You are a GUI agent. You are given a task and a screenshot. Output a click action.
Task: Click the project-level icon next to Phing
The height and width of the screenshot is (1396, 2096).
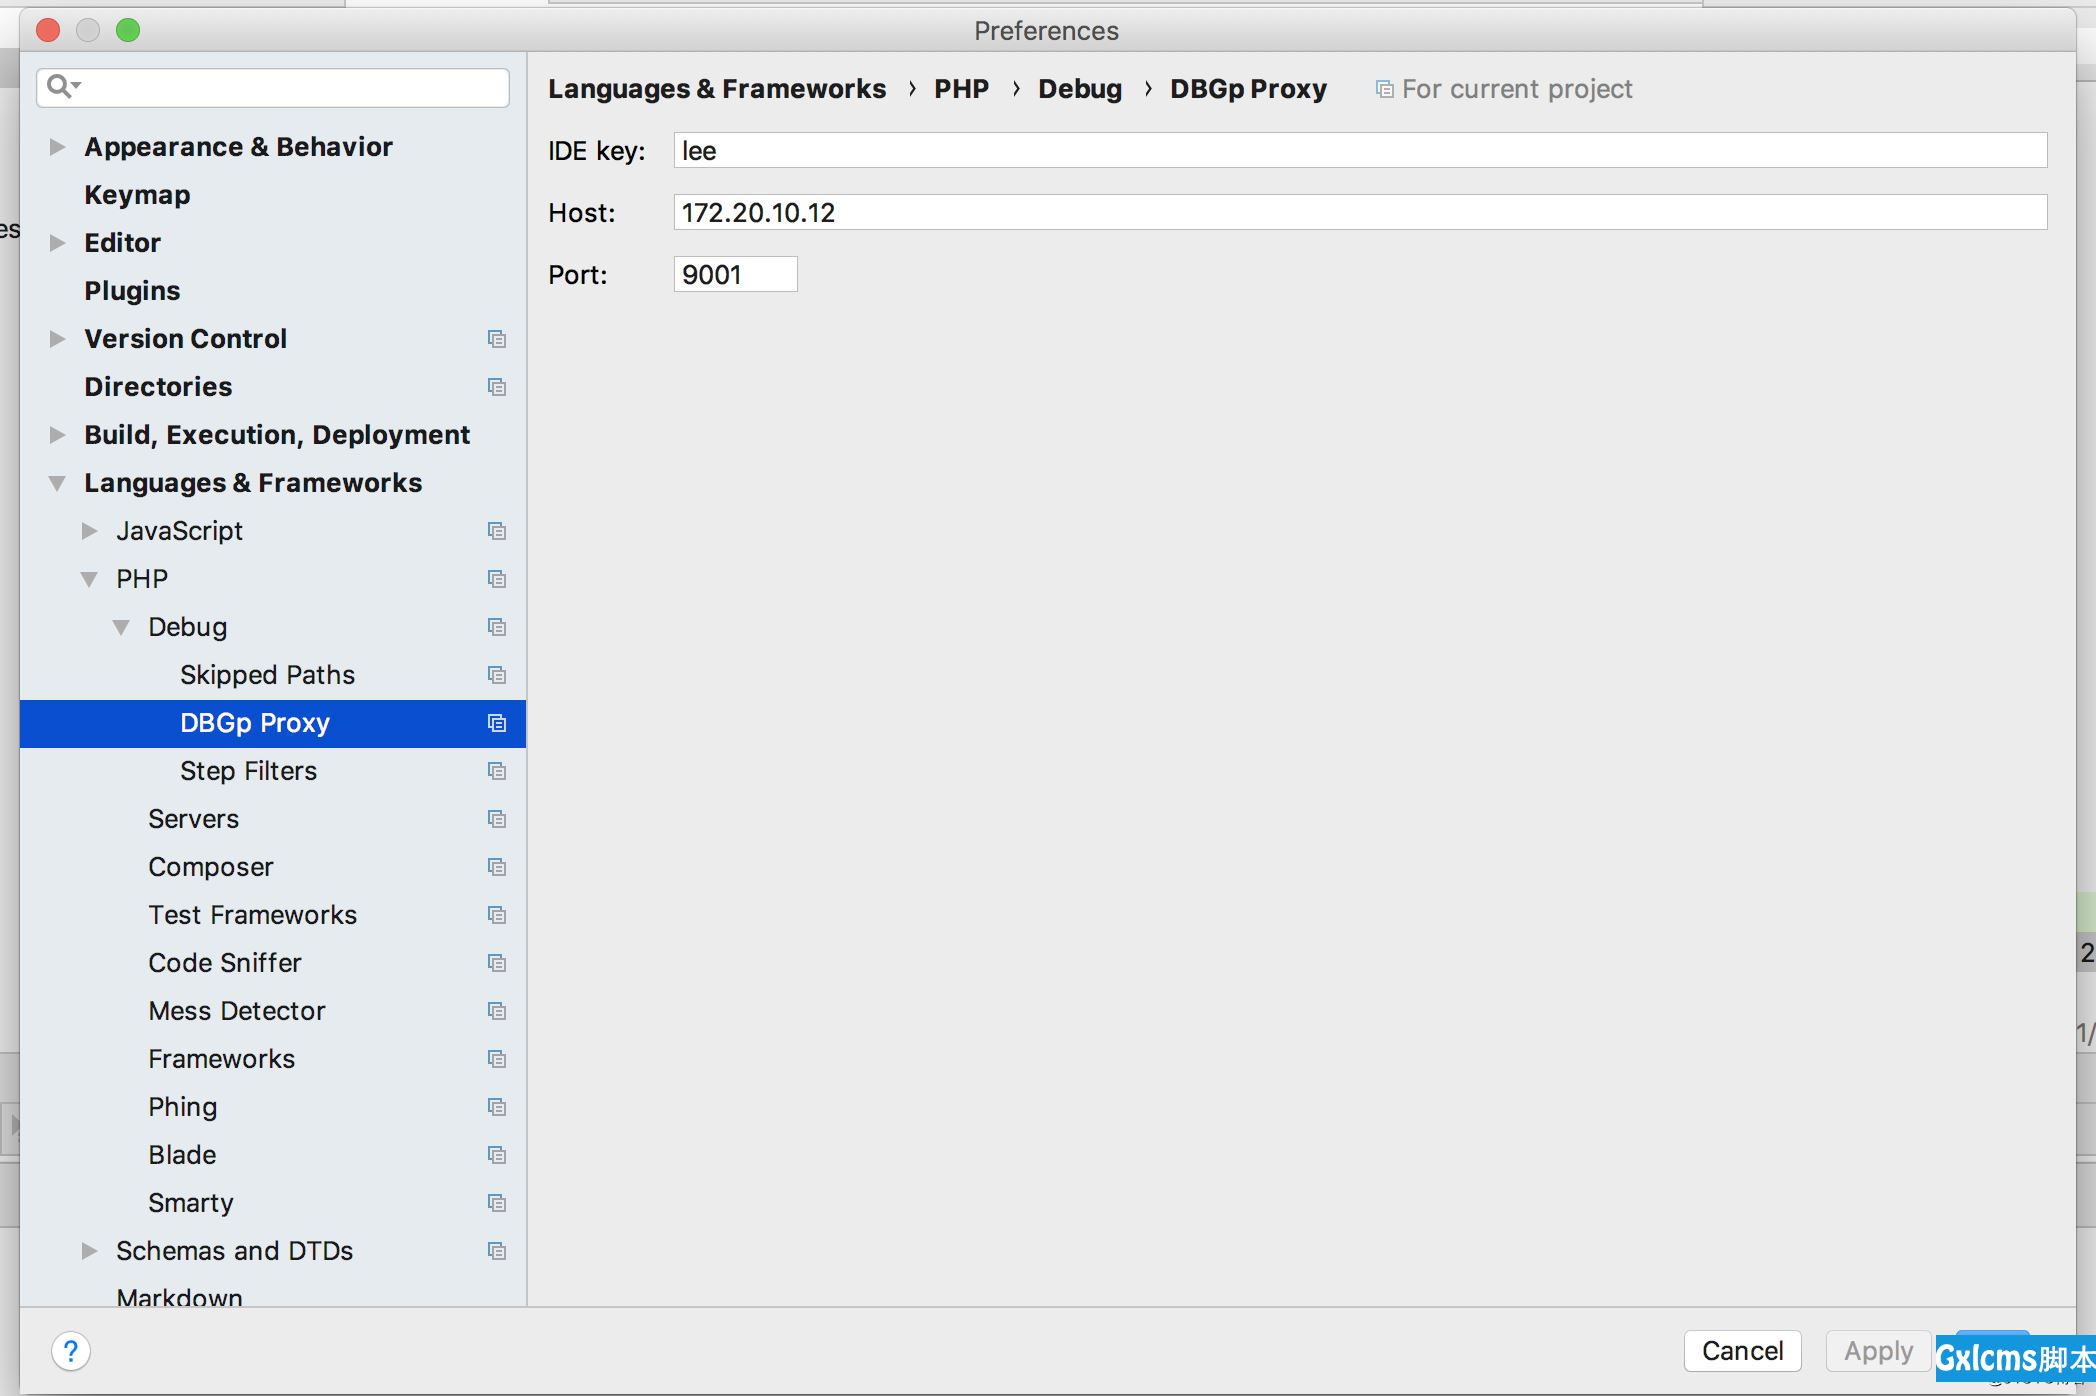497,1107
